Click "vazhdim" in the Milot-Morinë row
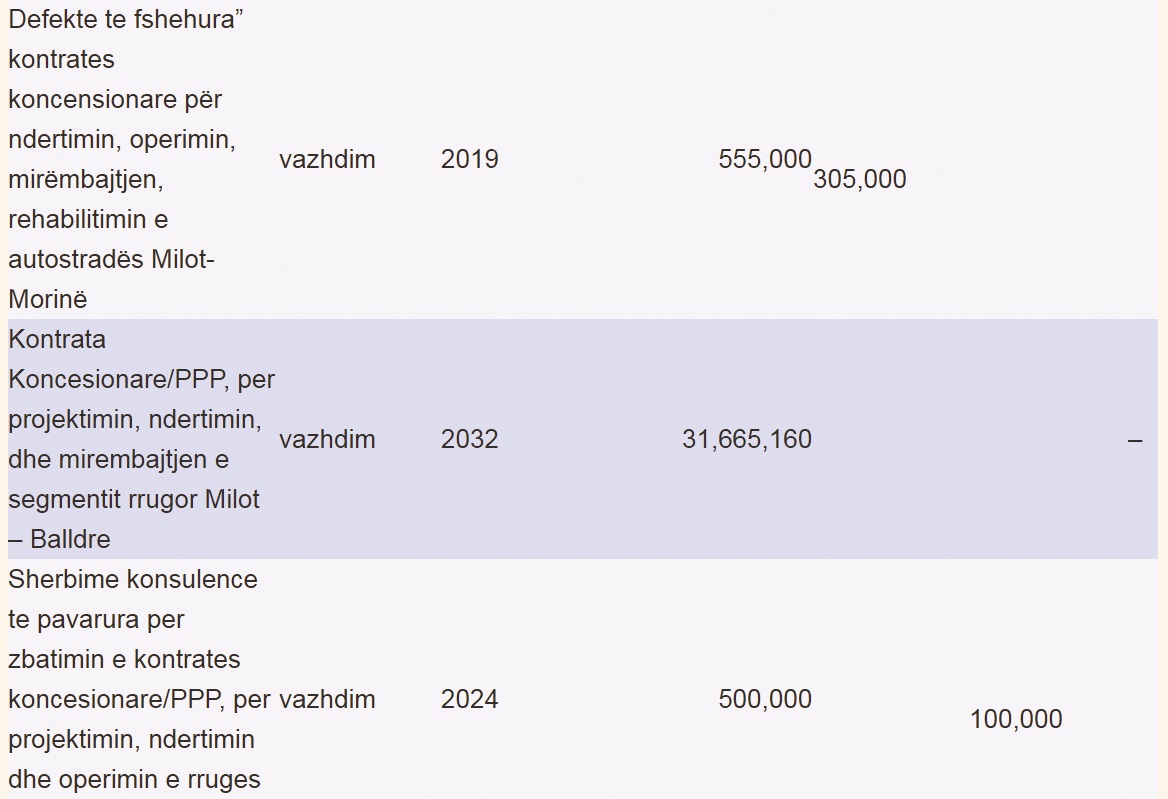 point(327,159)
